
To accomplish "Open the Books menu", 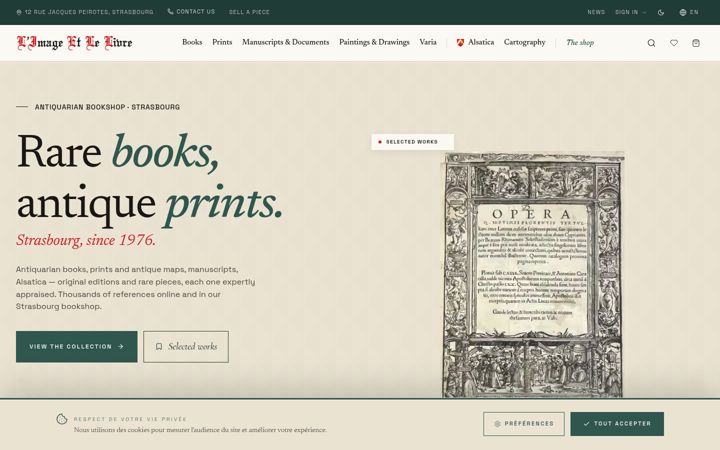I will [192, 42].
